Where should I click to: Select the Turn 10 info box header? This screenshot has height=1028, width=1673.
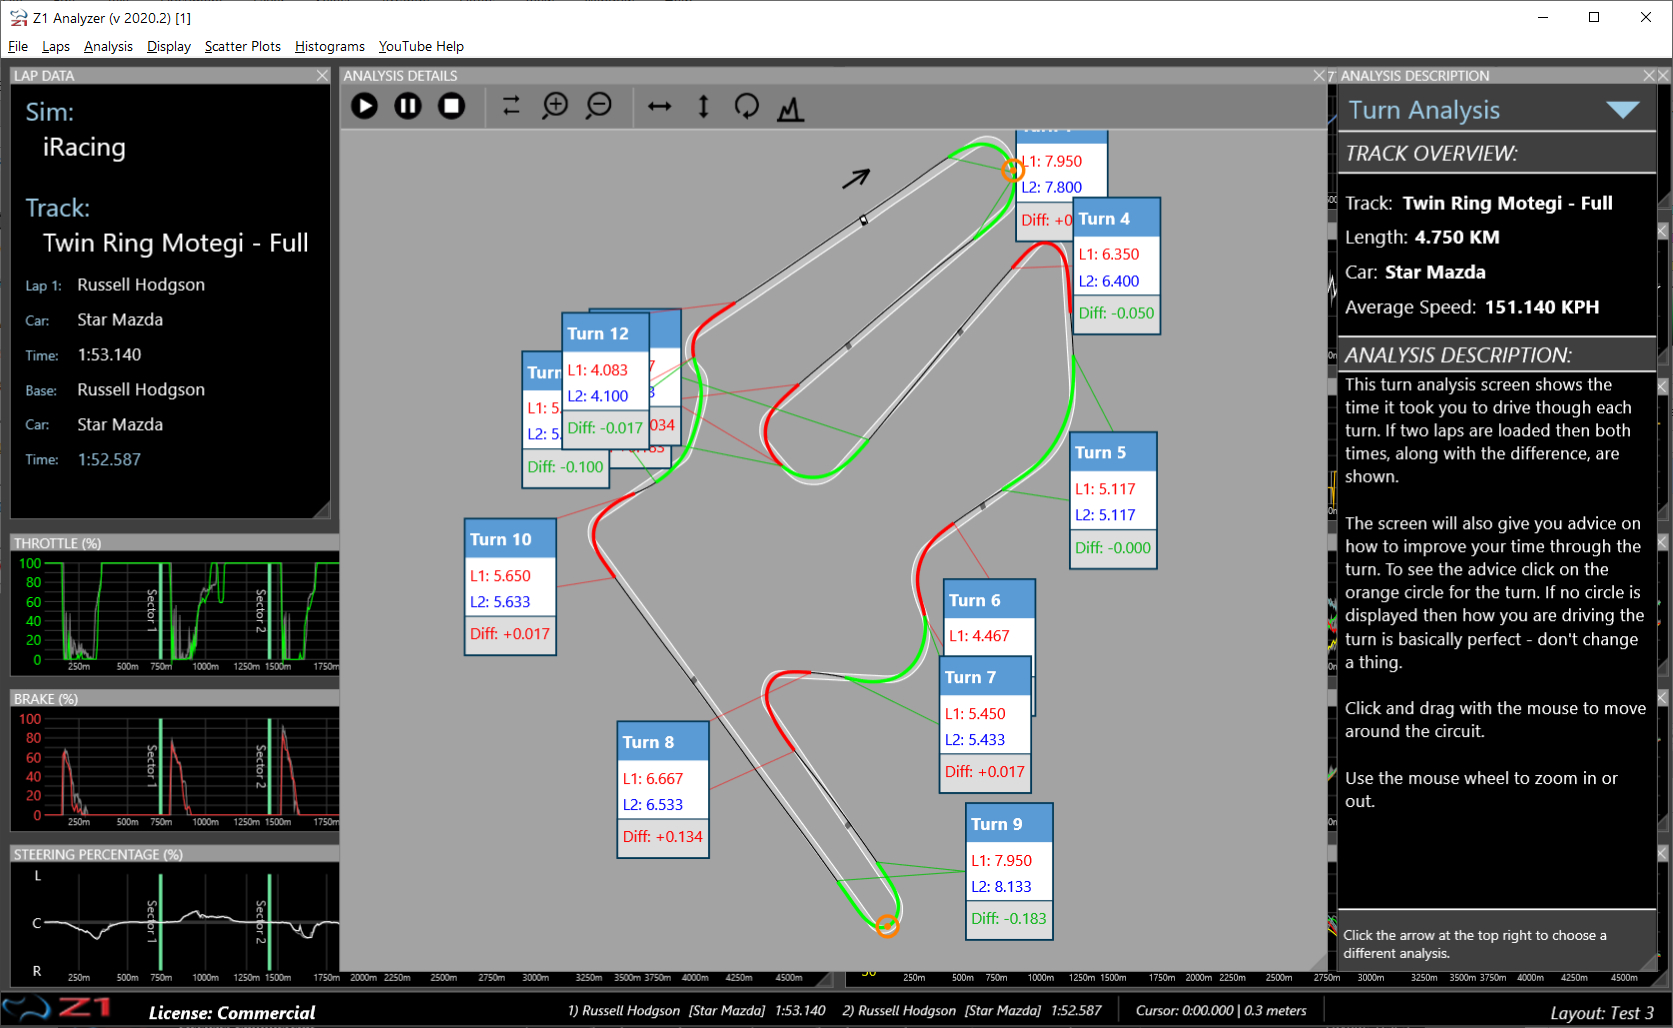coord(510,539)
